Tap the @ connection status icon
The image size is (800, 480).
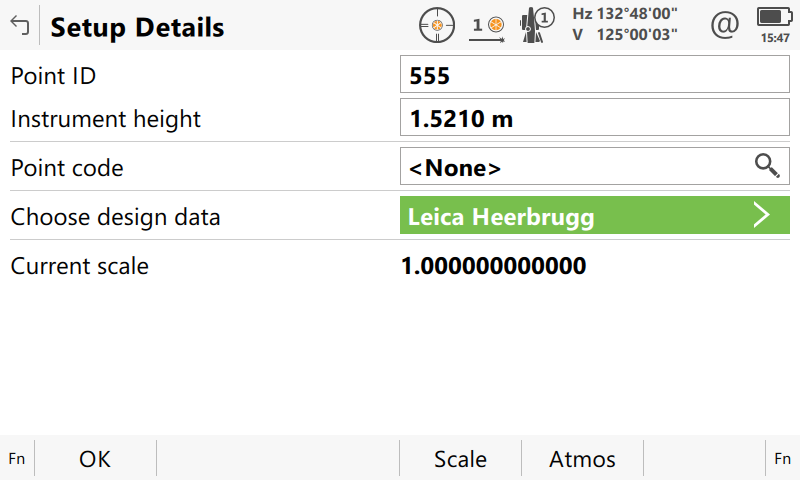[x=723, y=25]
